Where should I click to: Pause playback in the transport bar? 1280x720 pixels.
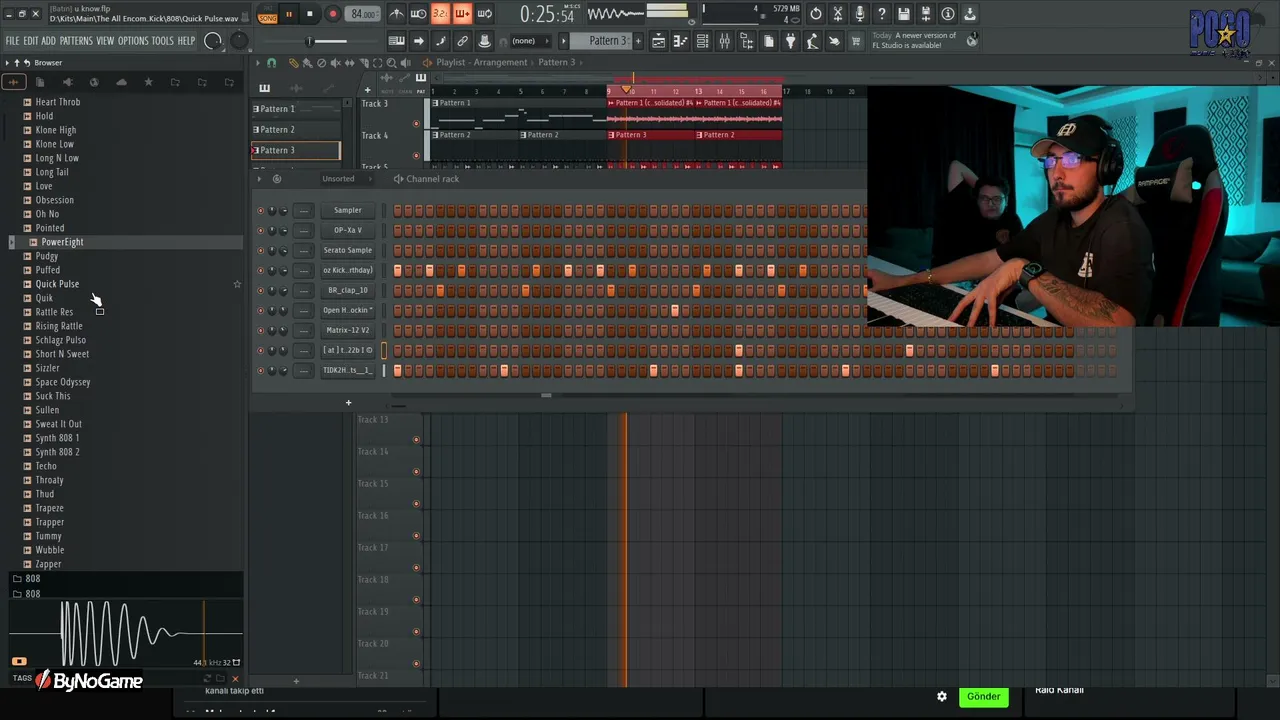point(288,14)
